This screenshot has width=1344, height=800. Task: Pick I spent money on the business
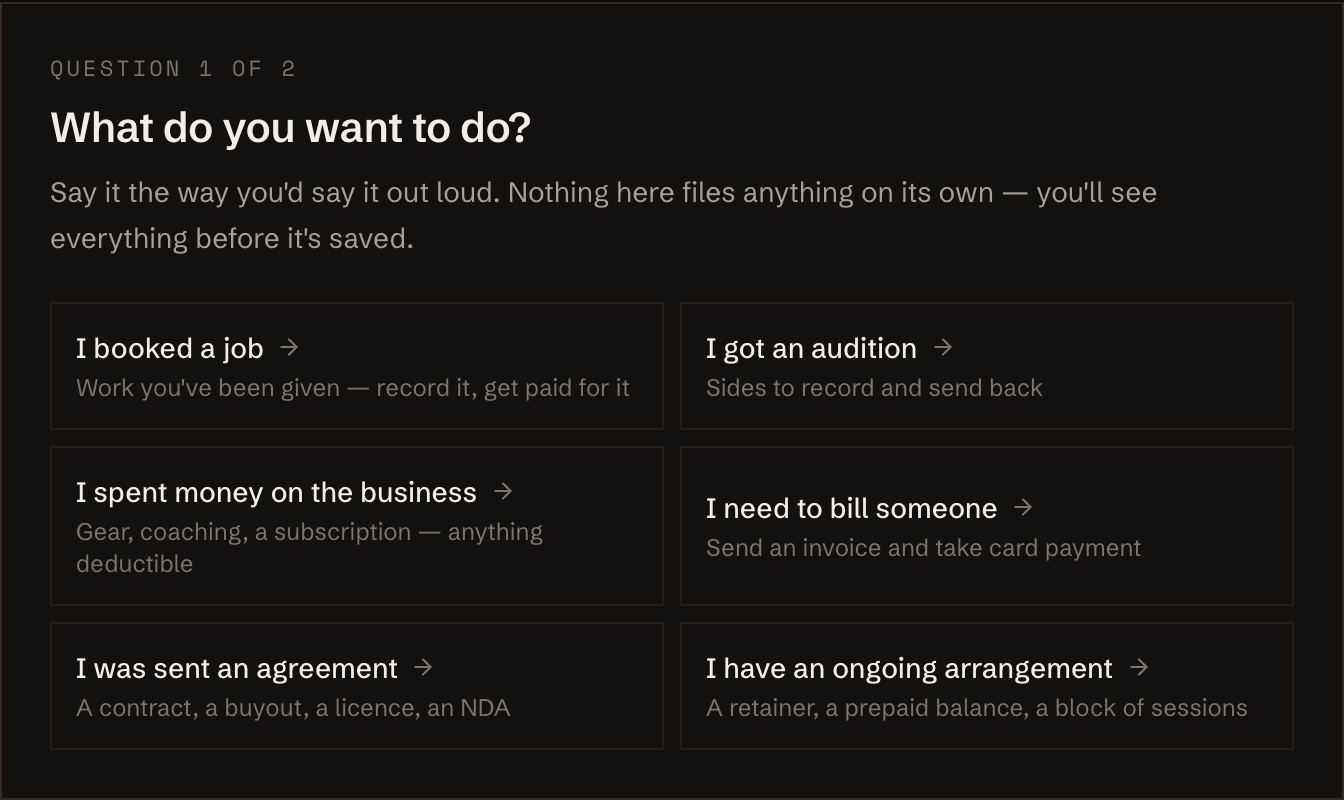[357, 526]
